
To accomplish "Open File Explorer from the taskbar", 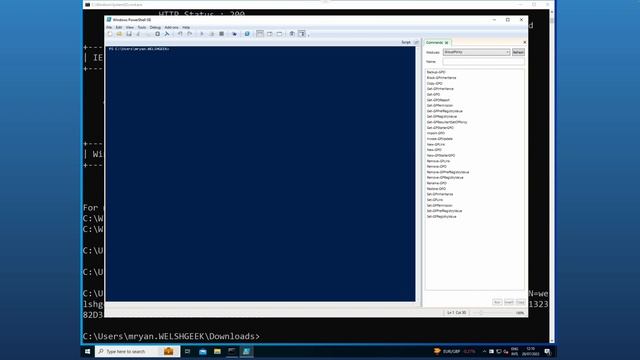I will tap(217, 351).
